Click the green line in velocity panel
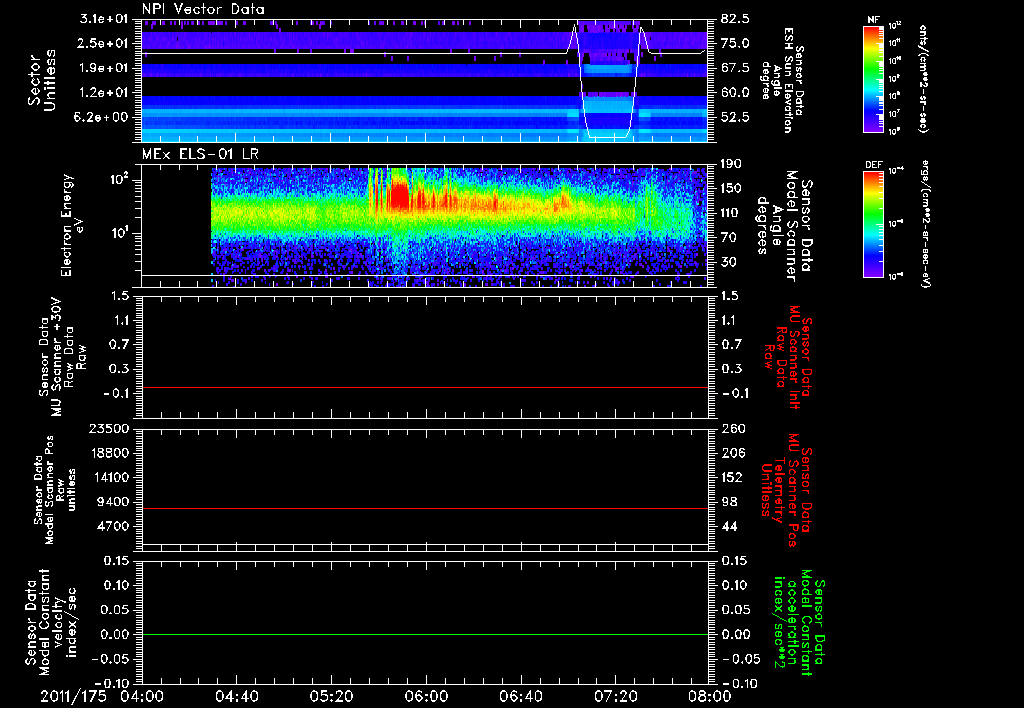 pyautogui.click(x=424, y=634)
